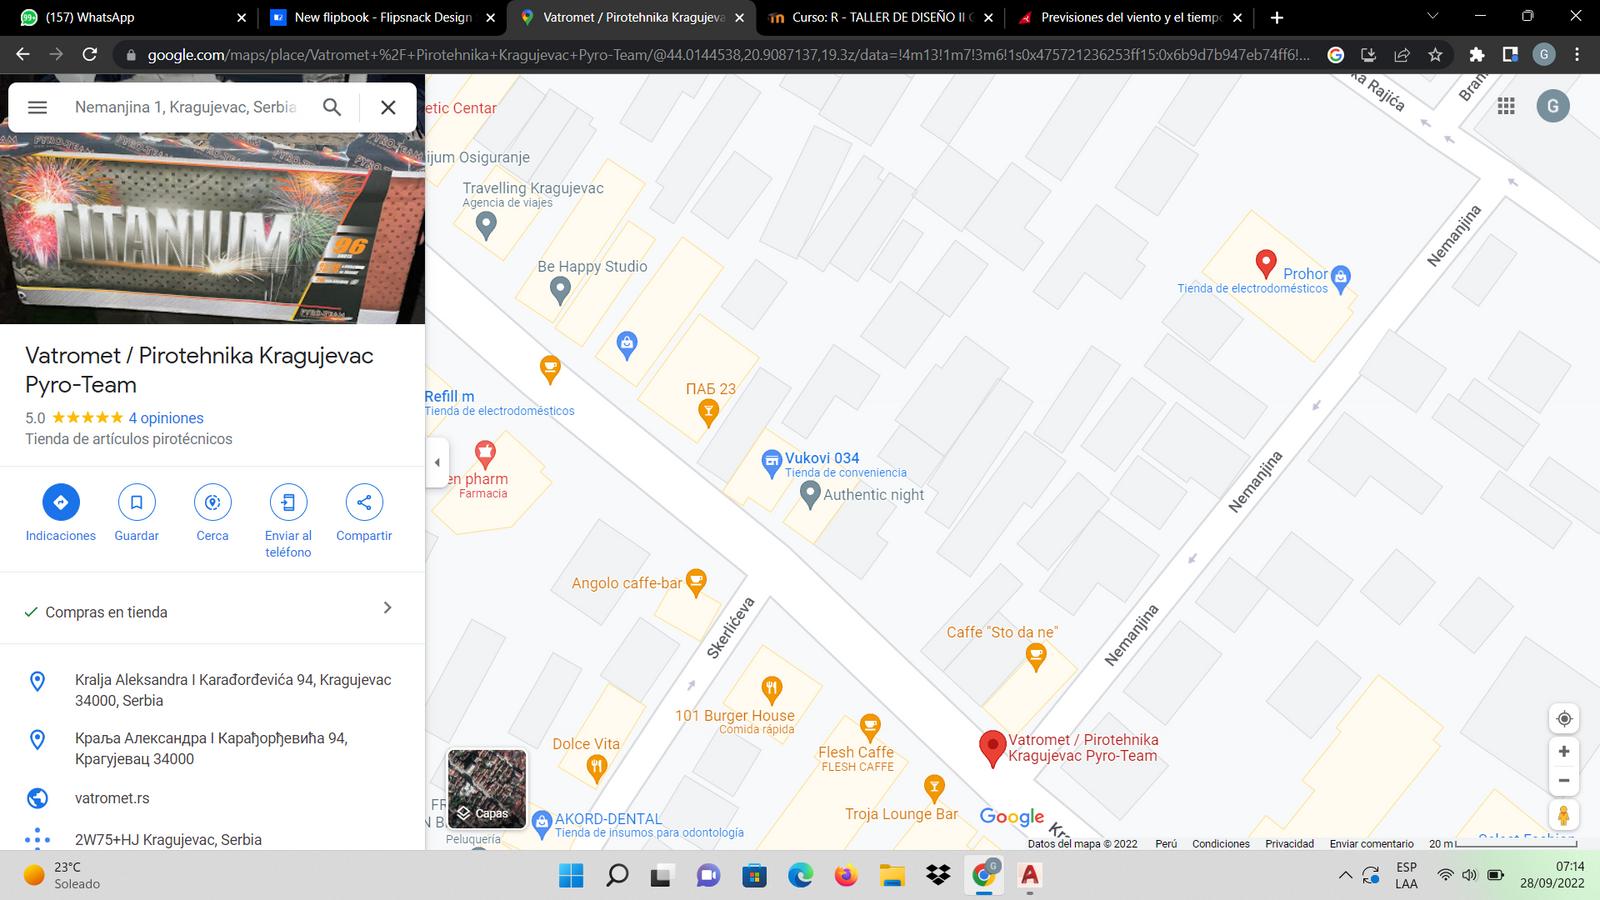This screenshot has height=900, width=1600.
Task: Select 101 Burger House marker
Action: pyautogui.click(x=771, y=689)
